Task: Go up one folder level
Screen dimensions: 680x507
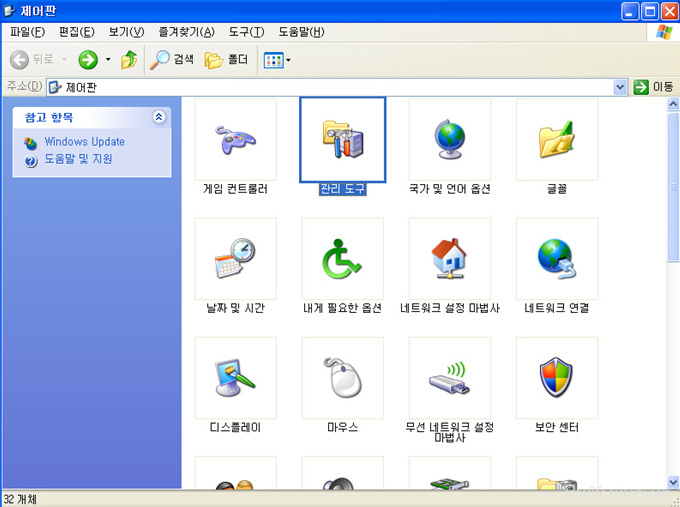Action: coord(129,59)
